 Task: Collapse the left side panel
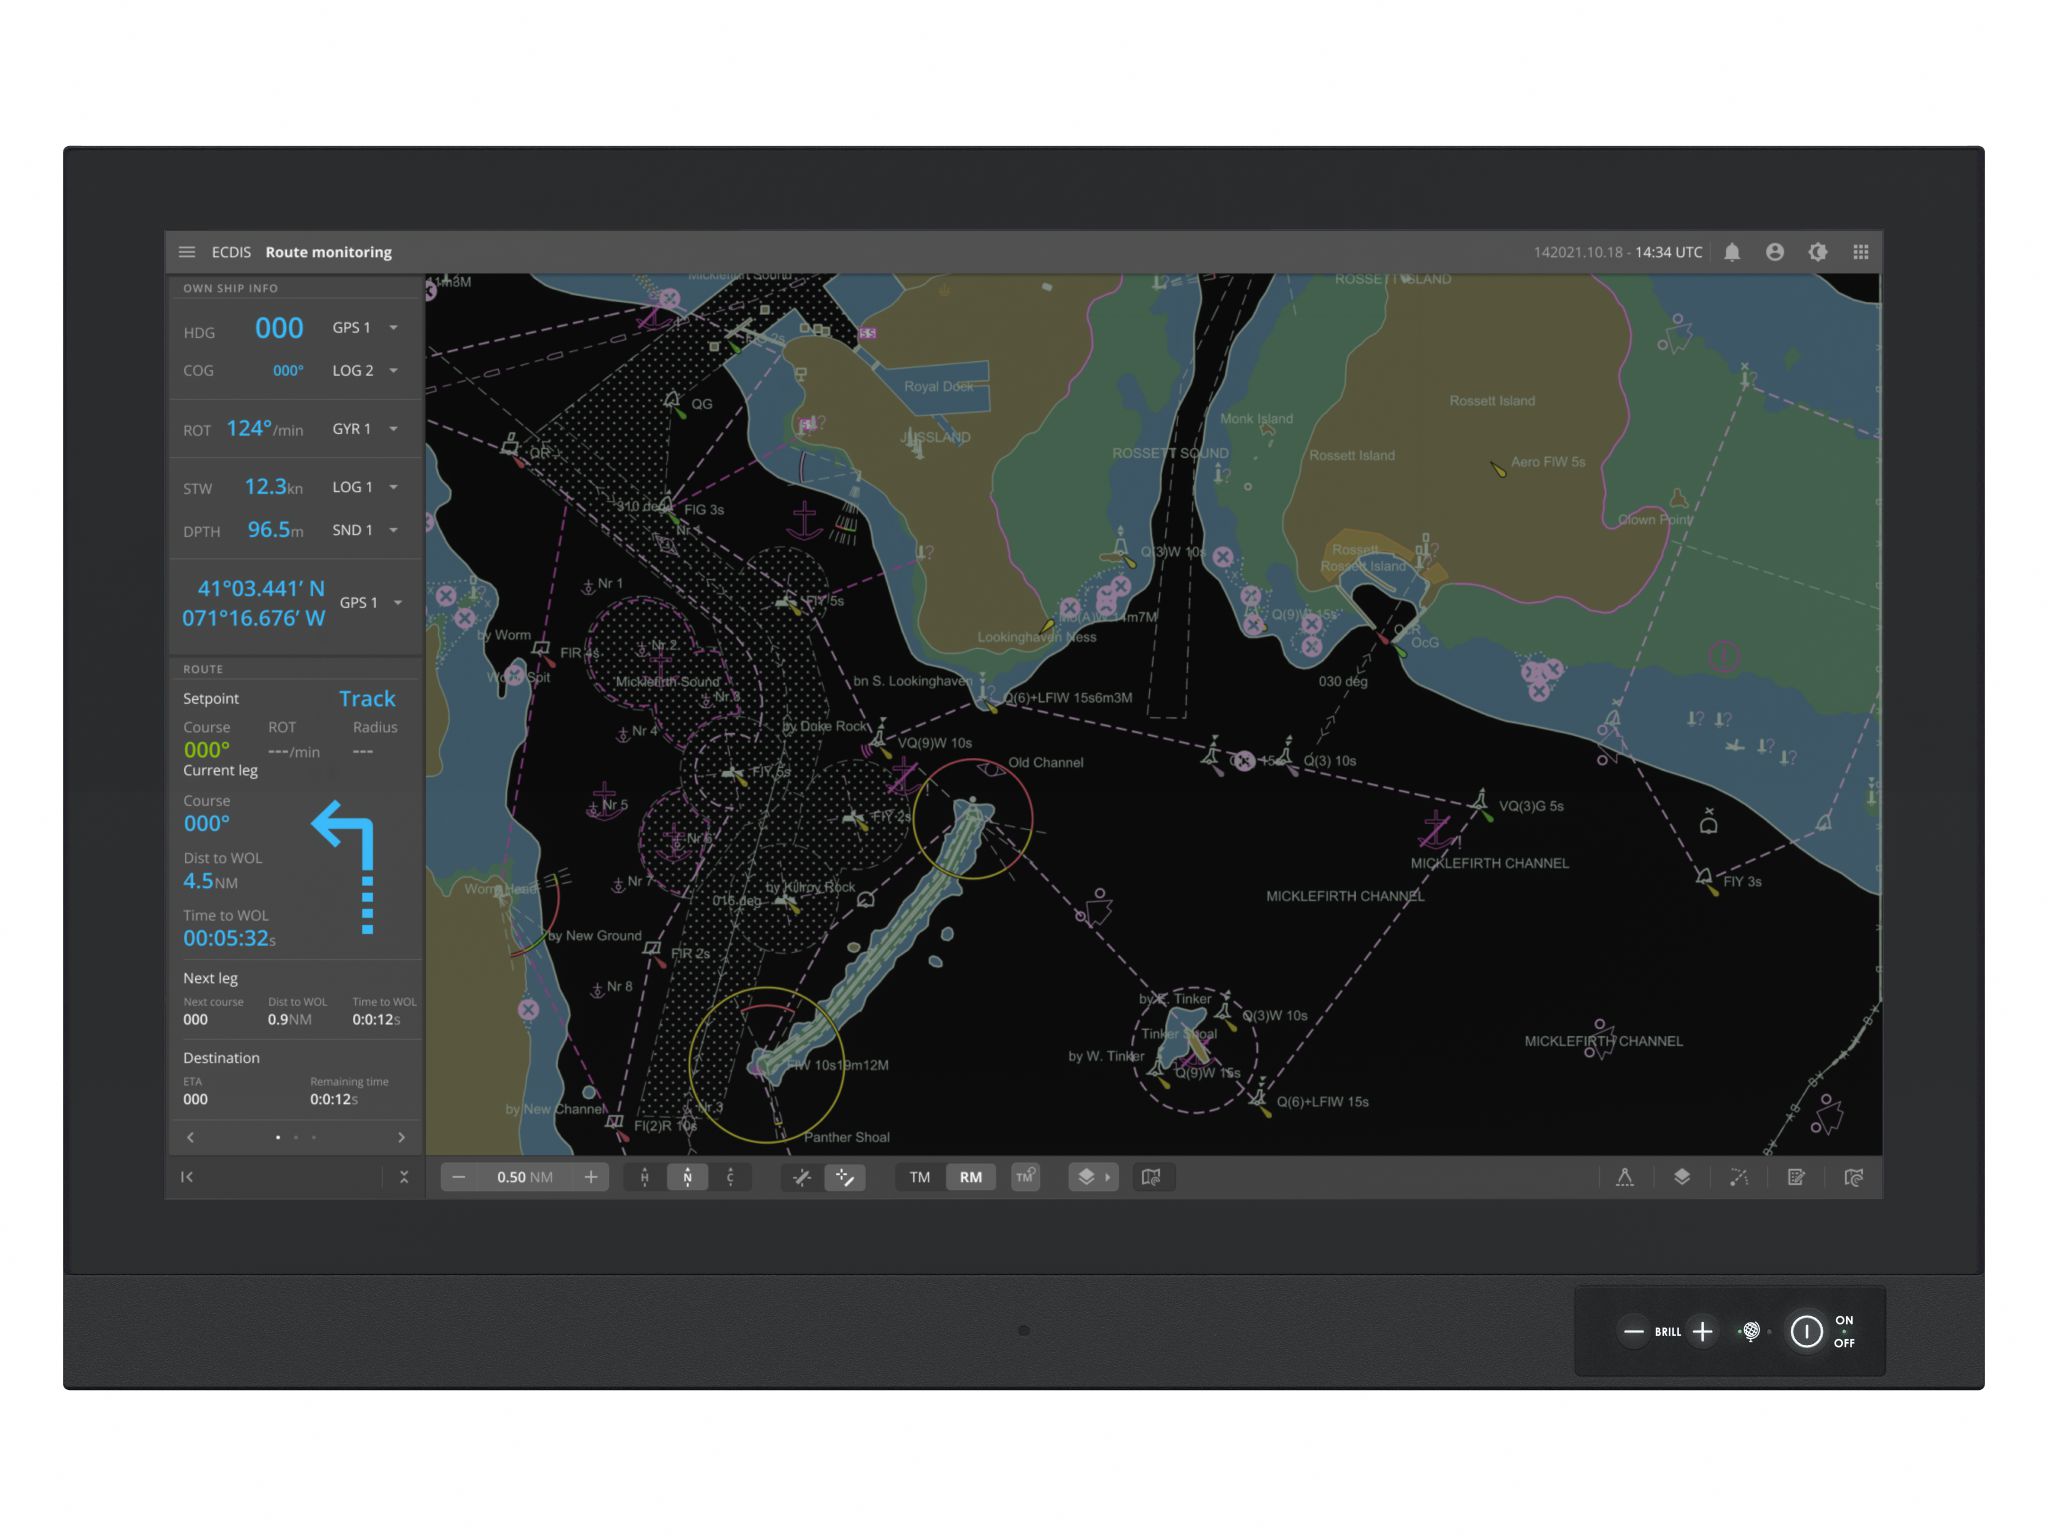(187, 1177)
